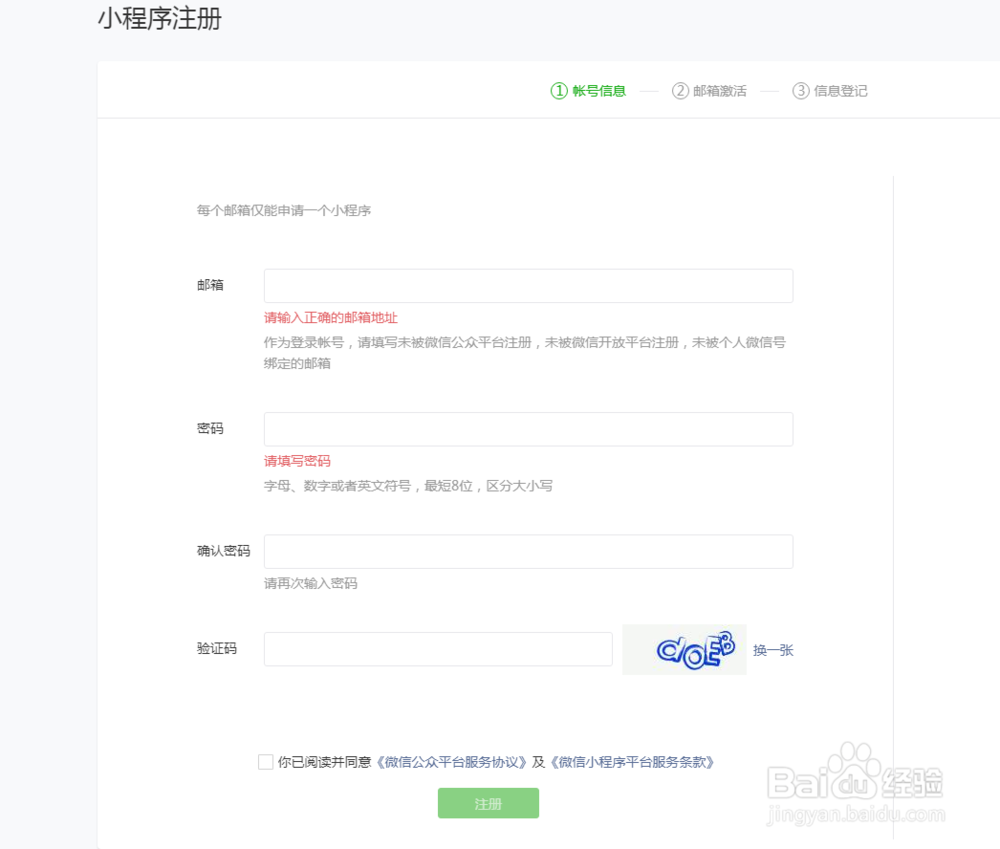Click the captcha image
Screen dimensions: 1000x849
(684, 649)
